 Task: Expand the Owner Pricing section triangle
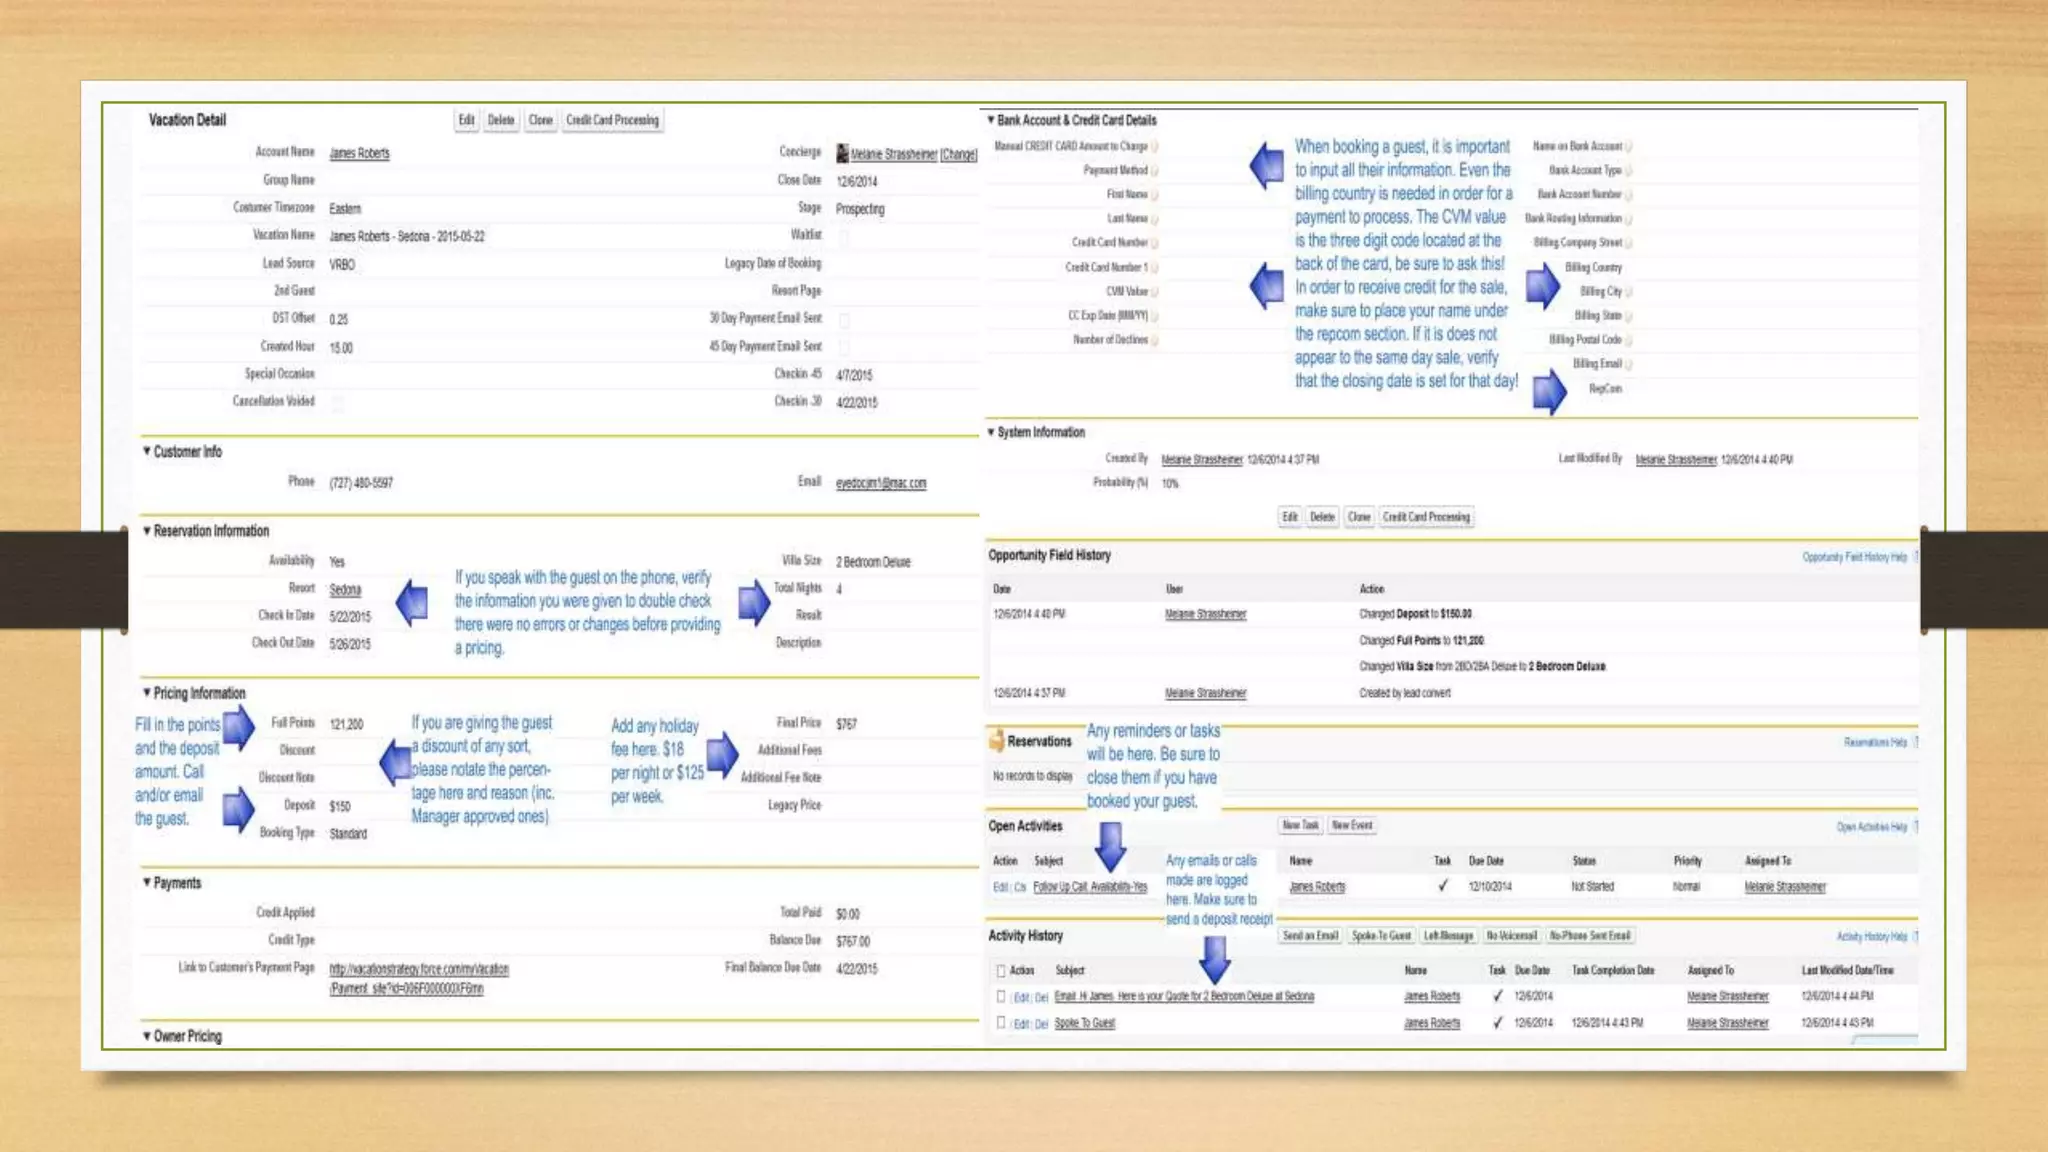click(x=147, y=1036)
